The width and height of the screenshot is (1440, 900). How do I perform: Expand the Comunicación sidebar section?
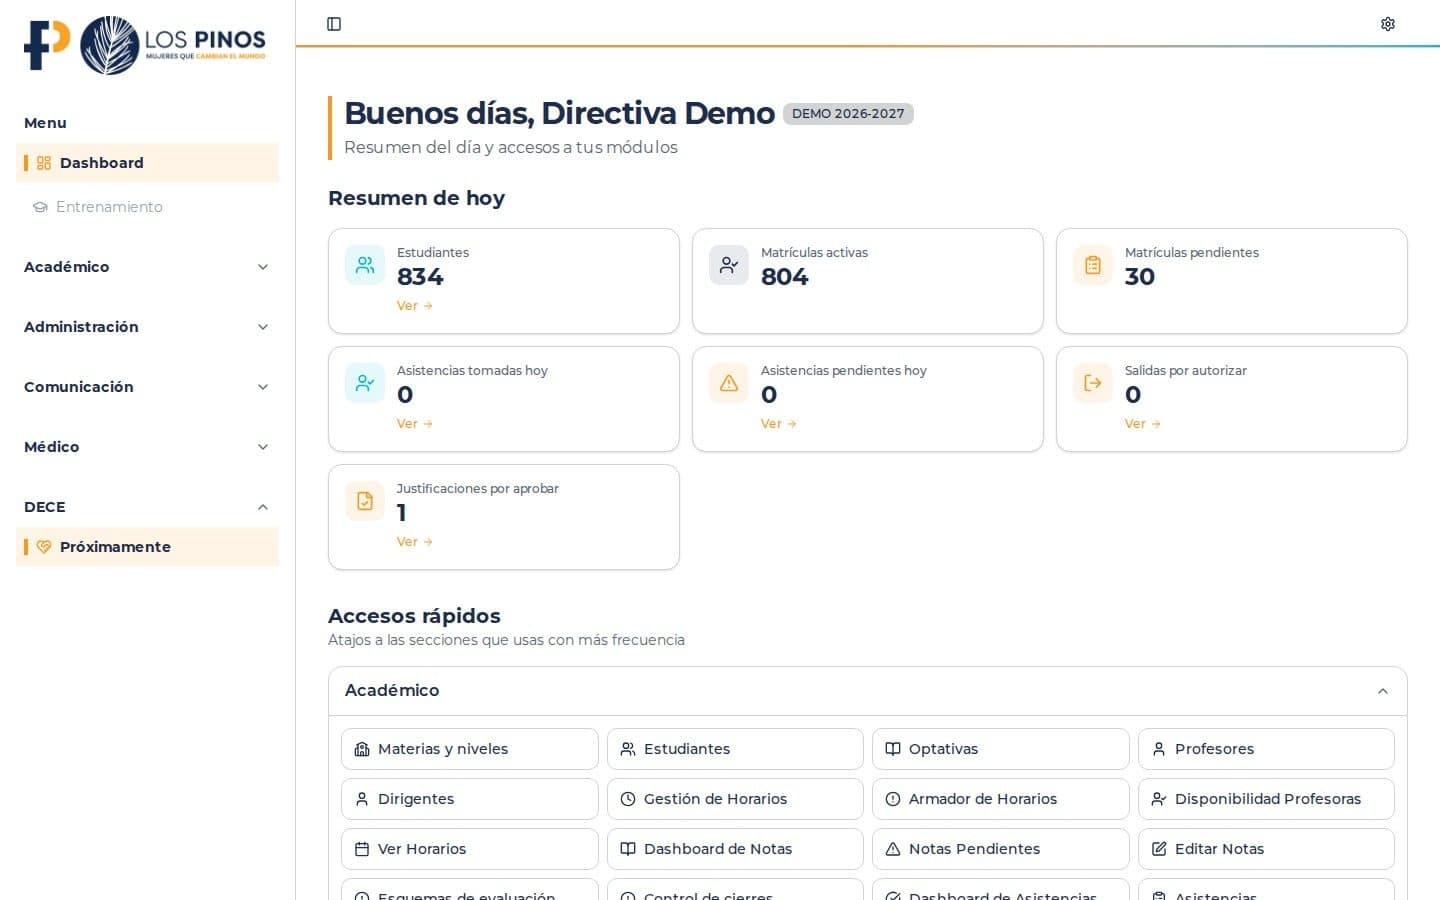147,387
